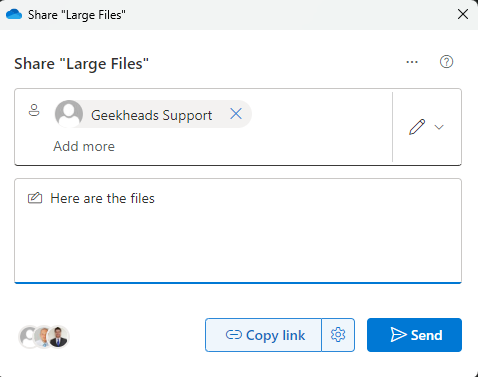The width and height of the screenshot is (478, 377).
Task: Open link settings gear icon
Action: tap(338, 335)
